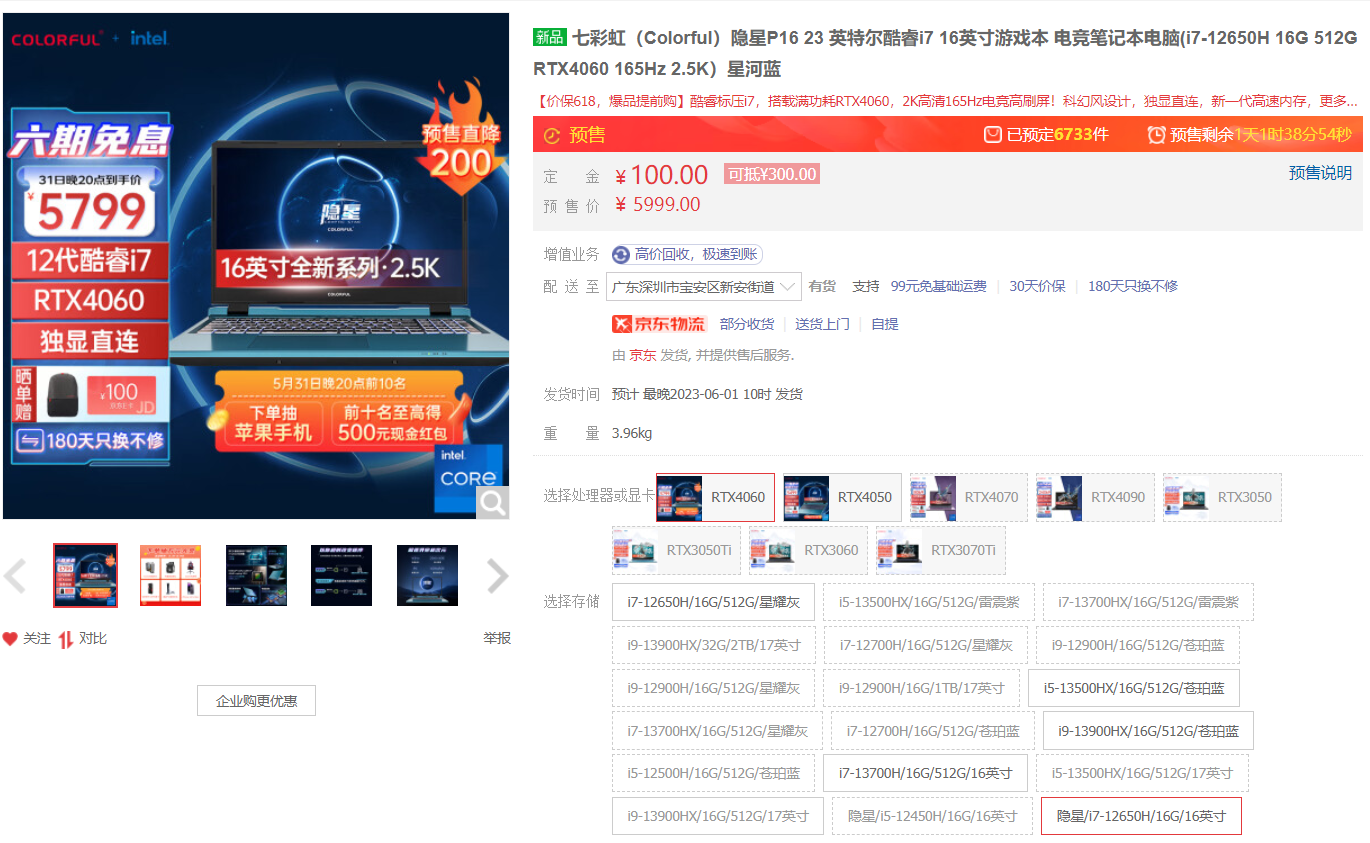
Task: Select the RTX3060 graphics option
Action: [808, 550]
